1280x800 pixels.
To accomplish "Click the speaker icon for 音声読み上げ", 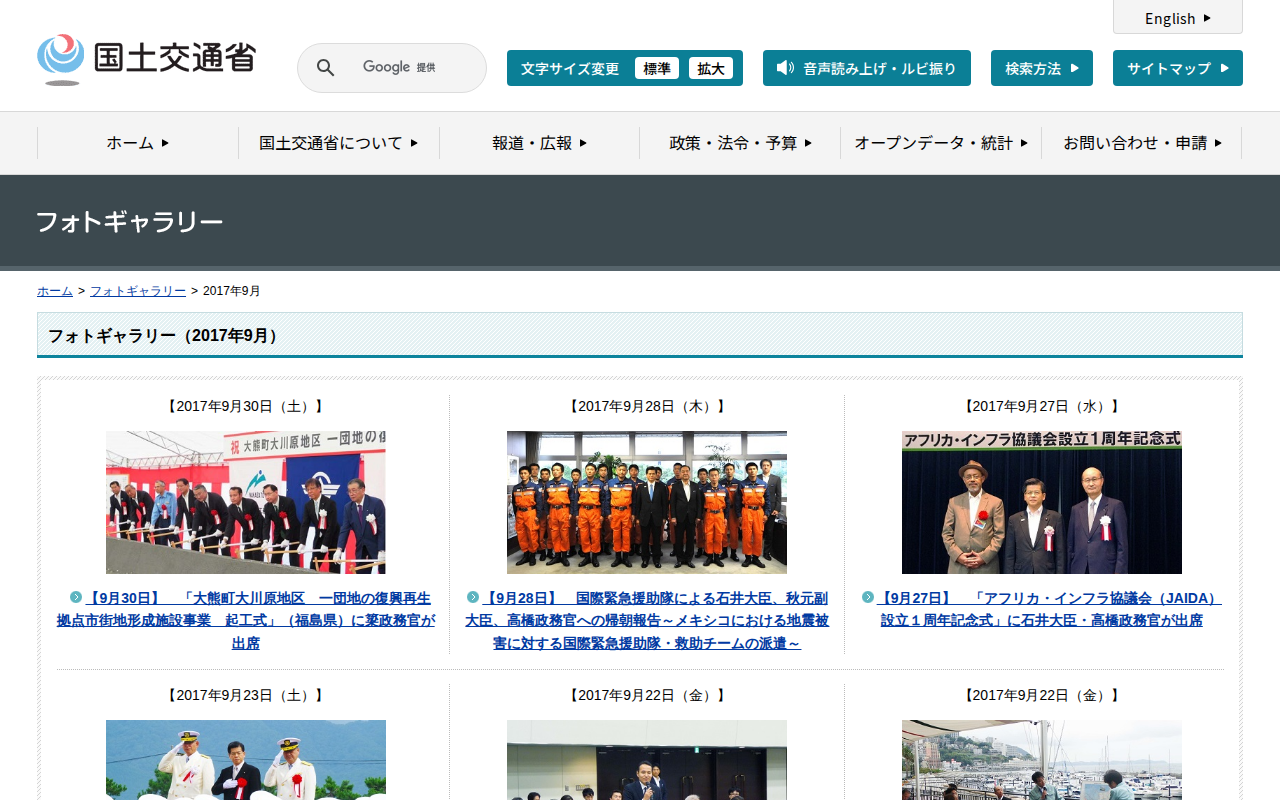I will (785, 68).
